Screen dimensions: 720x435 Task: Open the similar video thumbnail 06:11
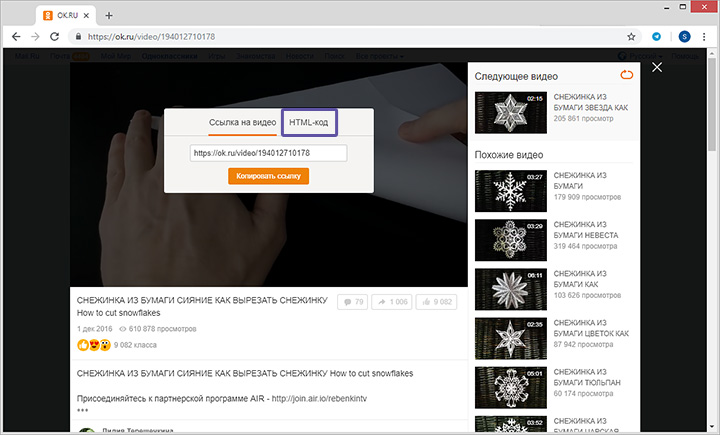pos(511,289)
